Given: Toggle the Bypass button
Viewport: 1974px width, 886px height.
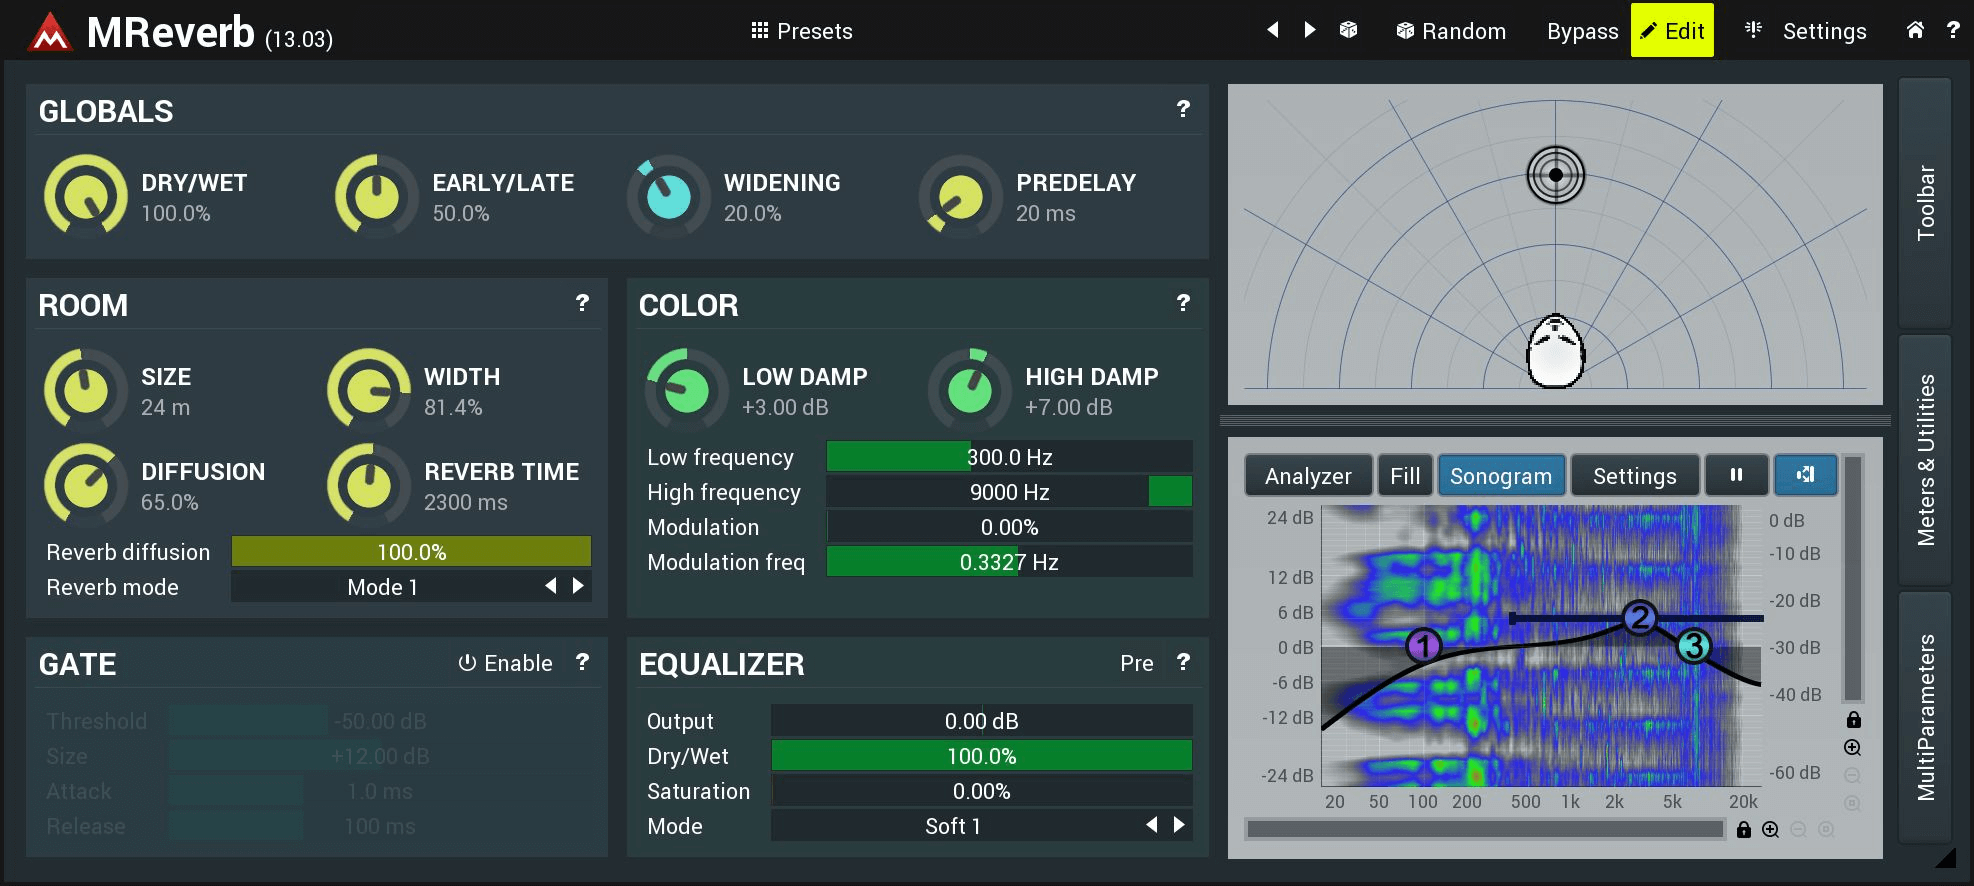Looking at the screenshot, I should pyautogui.click(x=1582, y=31).
